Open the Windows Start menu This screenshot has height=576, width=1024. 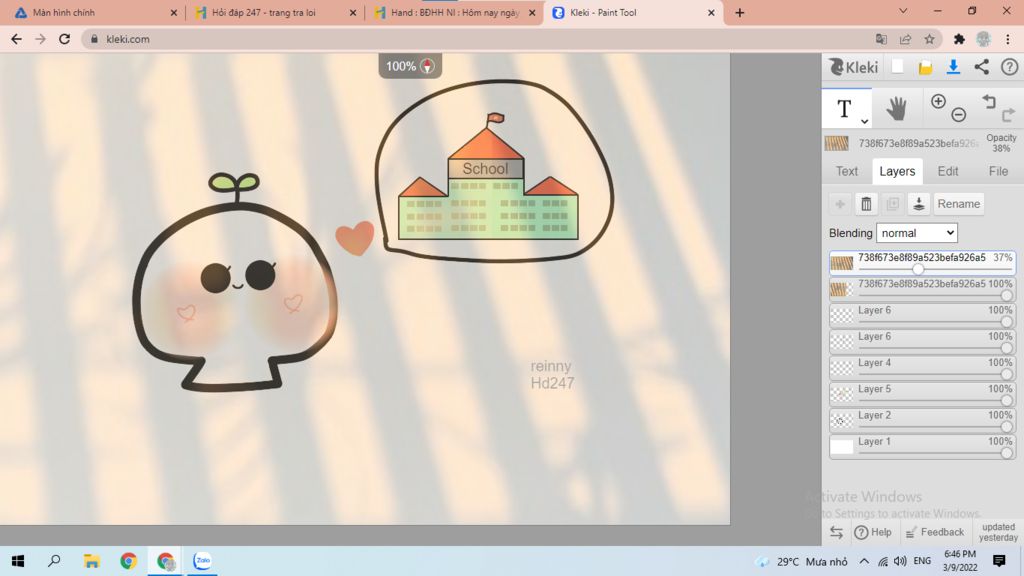(18, 561)
